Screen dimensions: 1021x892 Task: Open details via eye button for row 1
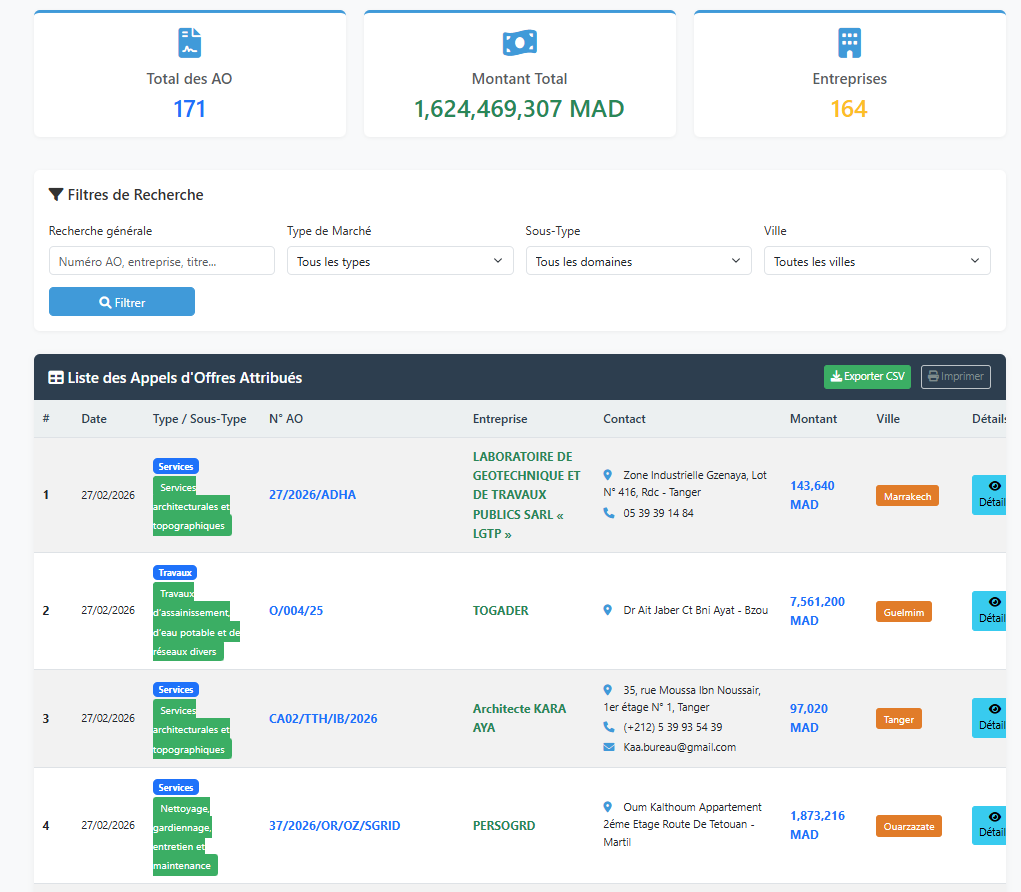coord(993,495)
